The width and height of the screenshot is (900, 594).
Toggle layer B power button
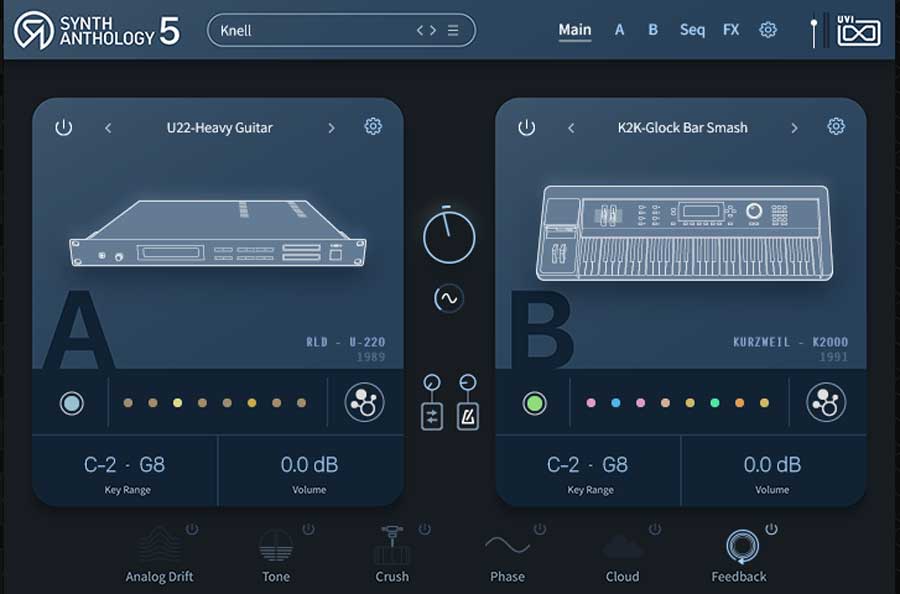point(526,127)
